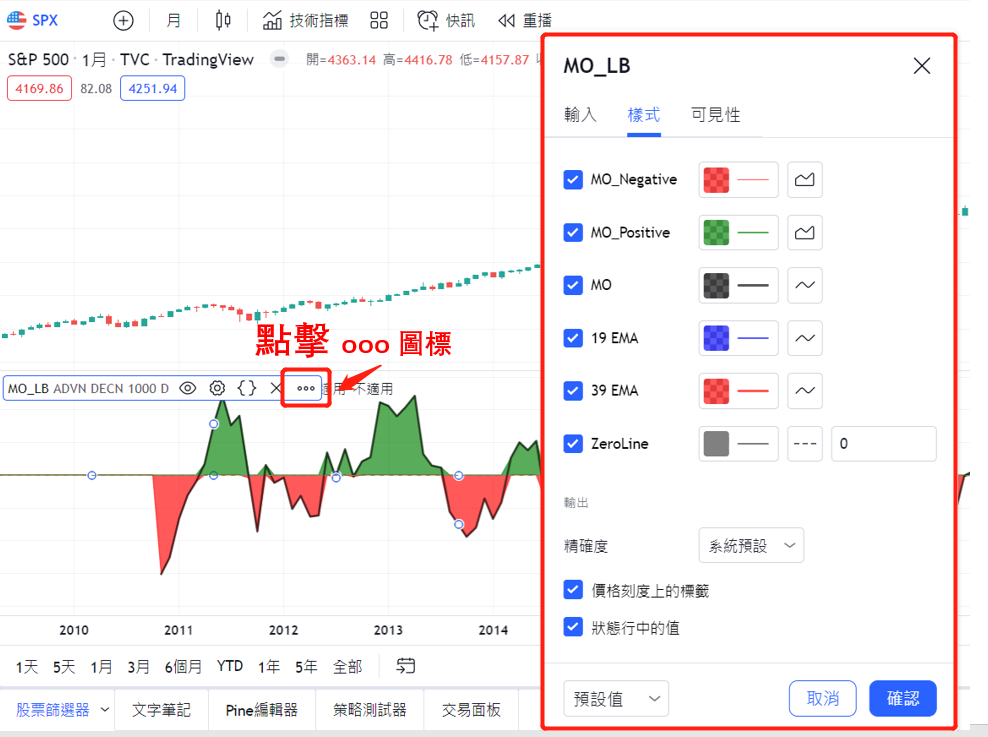The image size is (988, 737).
Task: Open the go-to-date calendar icon
Action: point(406,666)
